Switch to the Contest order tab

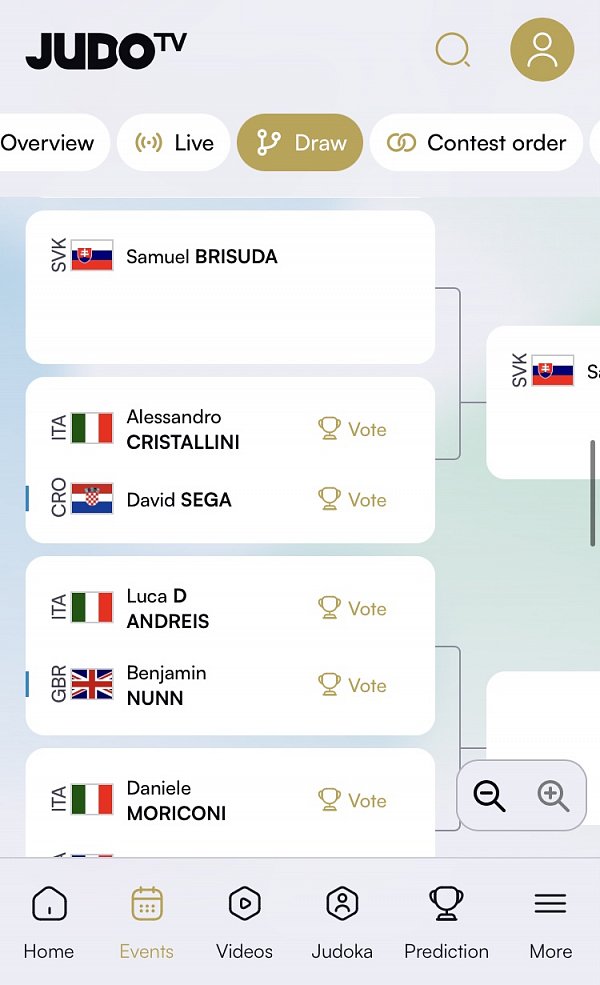476,143
